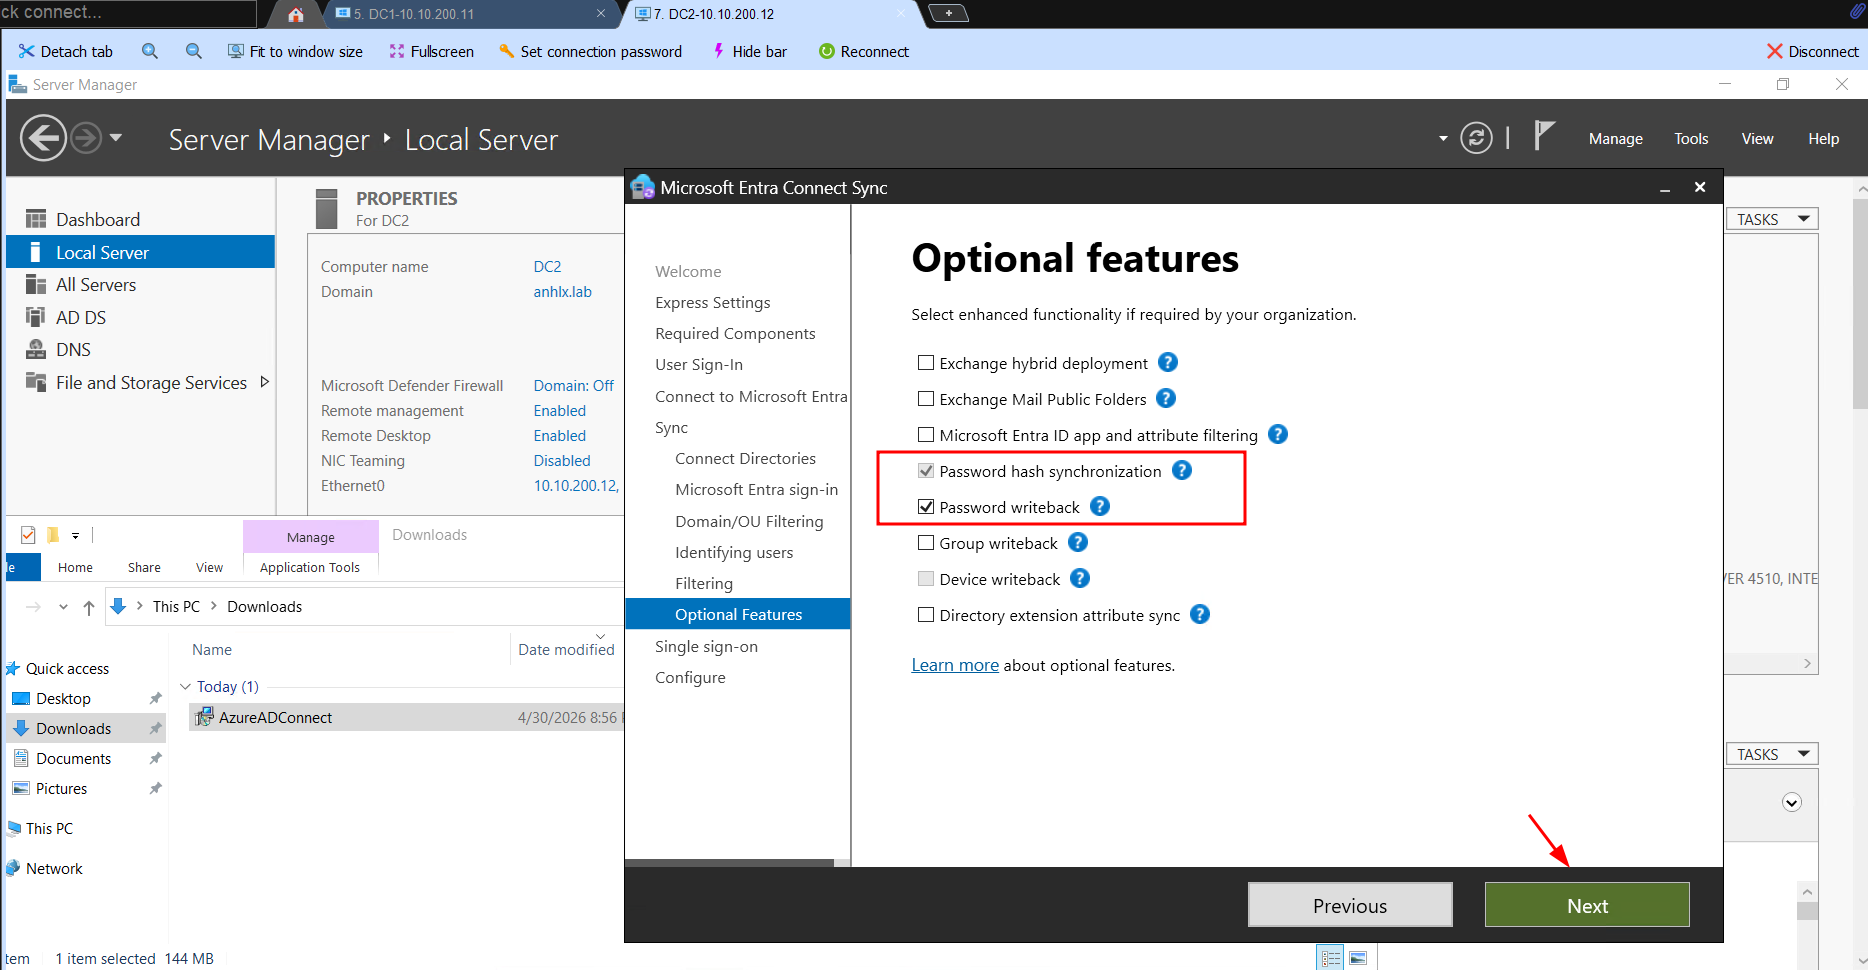Open a new connection tab
1868x970 pixels.
click(948, 13)
